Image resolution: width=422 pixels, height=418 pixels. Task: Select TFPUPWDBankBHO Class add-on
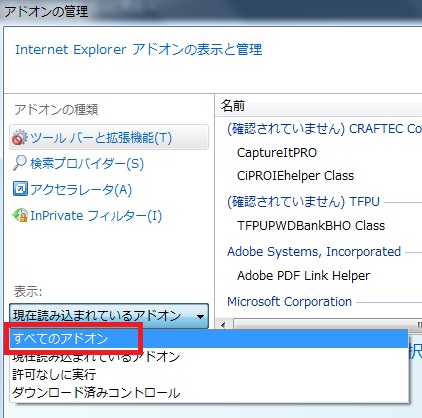[x=311, y=226]
